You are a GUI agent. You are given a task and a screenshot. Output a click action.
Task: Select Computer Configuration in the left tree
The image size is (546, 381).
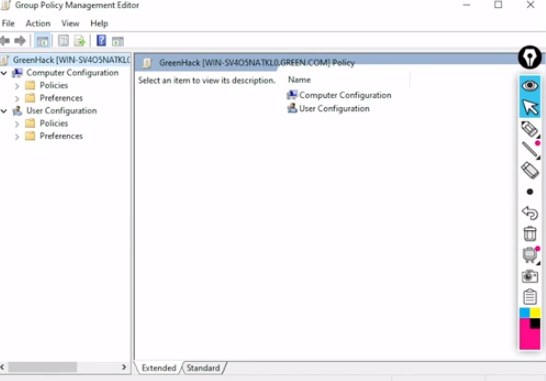72,73
